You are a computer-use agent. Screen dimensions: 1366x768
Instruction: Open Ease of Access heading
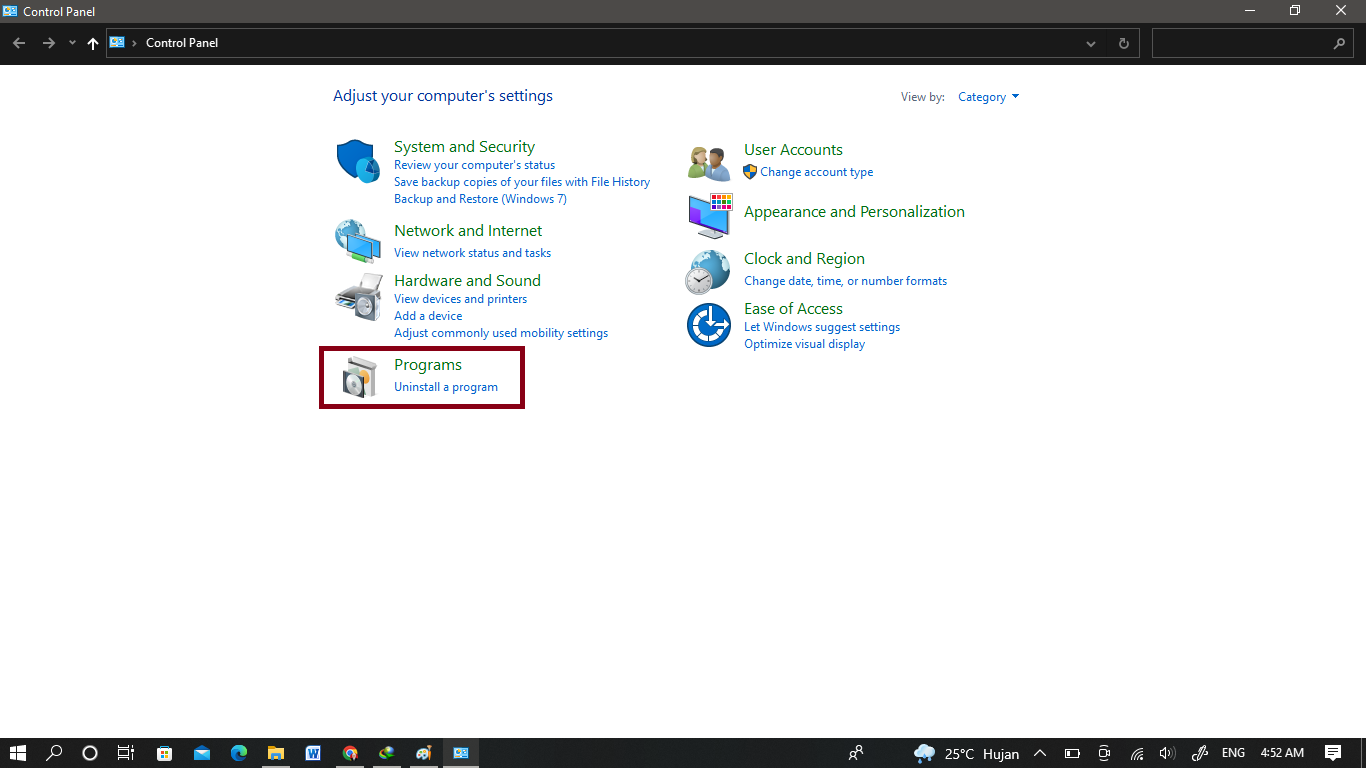[x=793, y=309]
